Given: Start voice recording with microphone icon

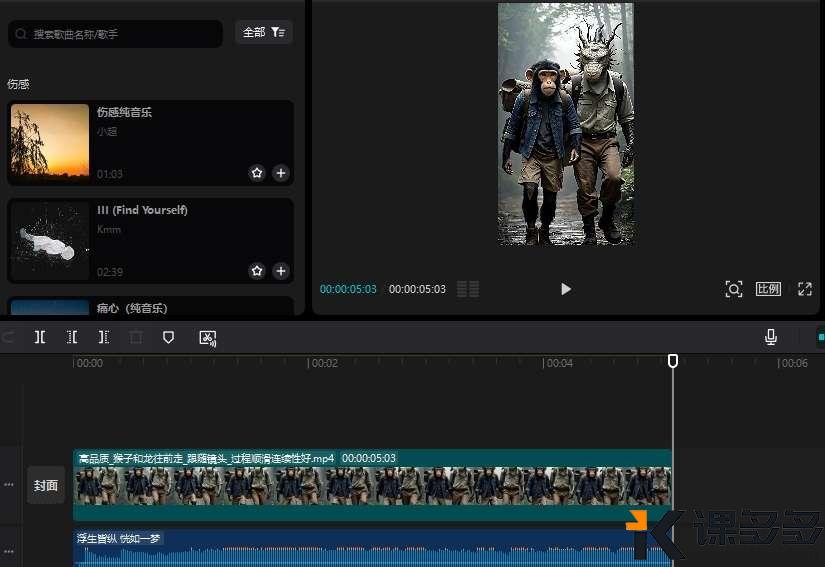Looking at the screenshot, I should pyautogui.click(x=771, y=337).
